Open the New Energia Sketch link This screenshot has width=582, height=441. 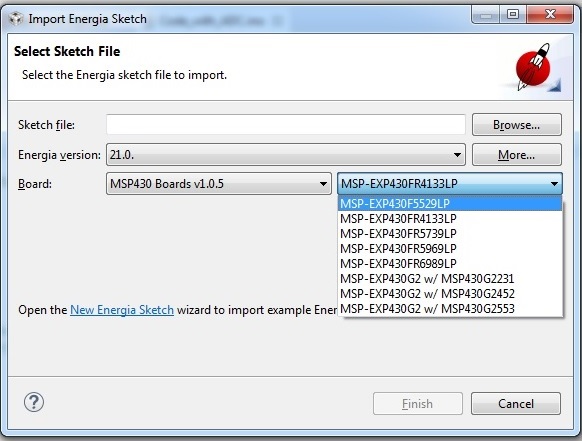tap(122, 310)
